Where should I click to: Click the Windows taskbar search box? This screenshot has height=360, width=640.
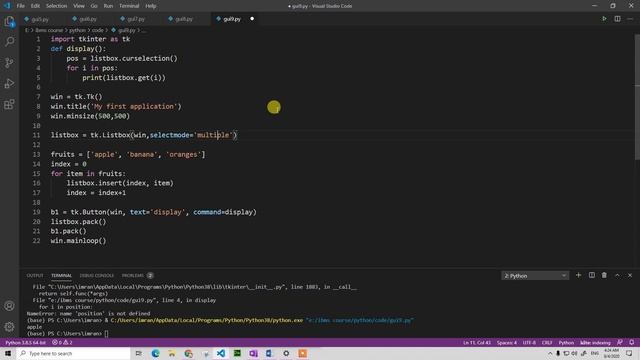(x=73, y=353)
